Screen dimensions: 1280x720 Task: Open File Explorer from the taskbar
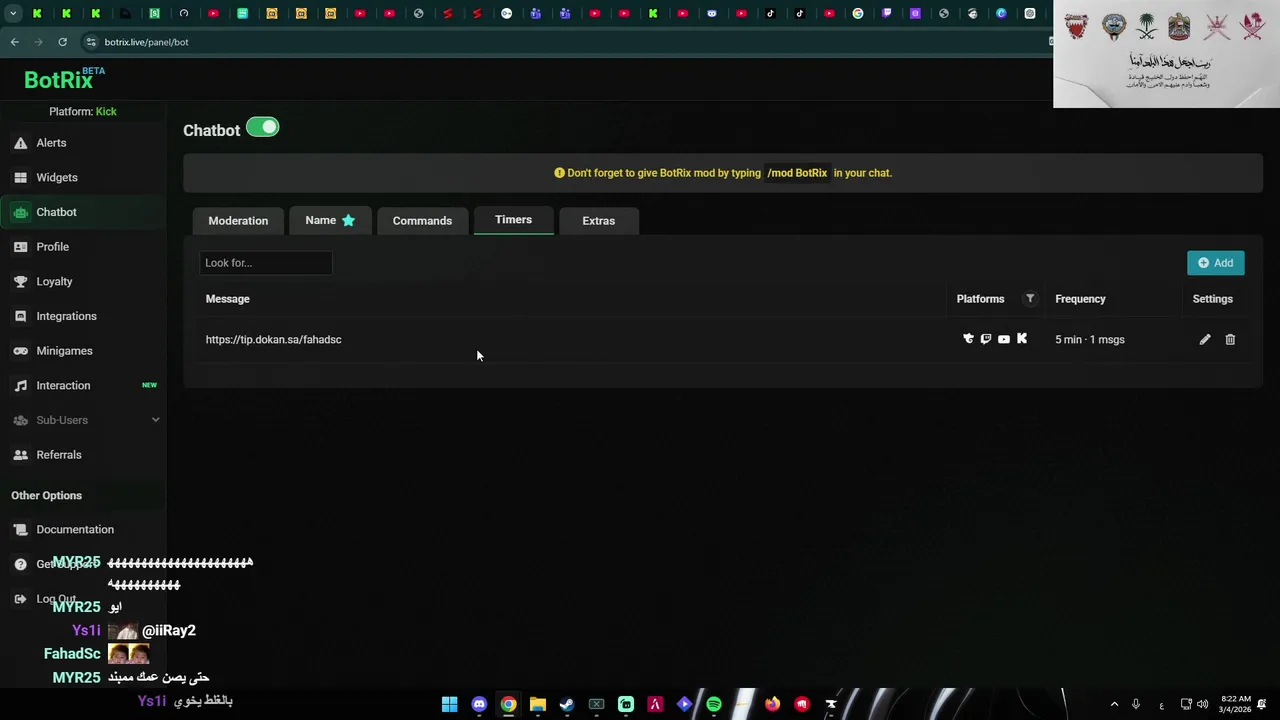(537, 705)
